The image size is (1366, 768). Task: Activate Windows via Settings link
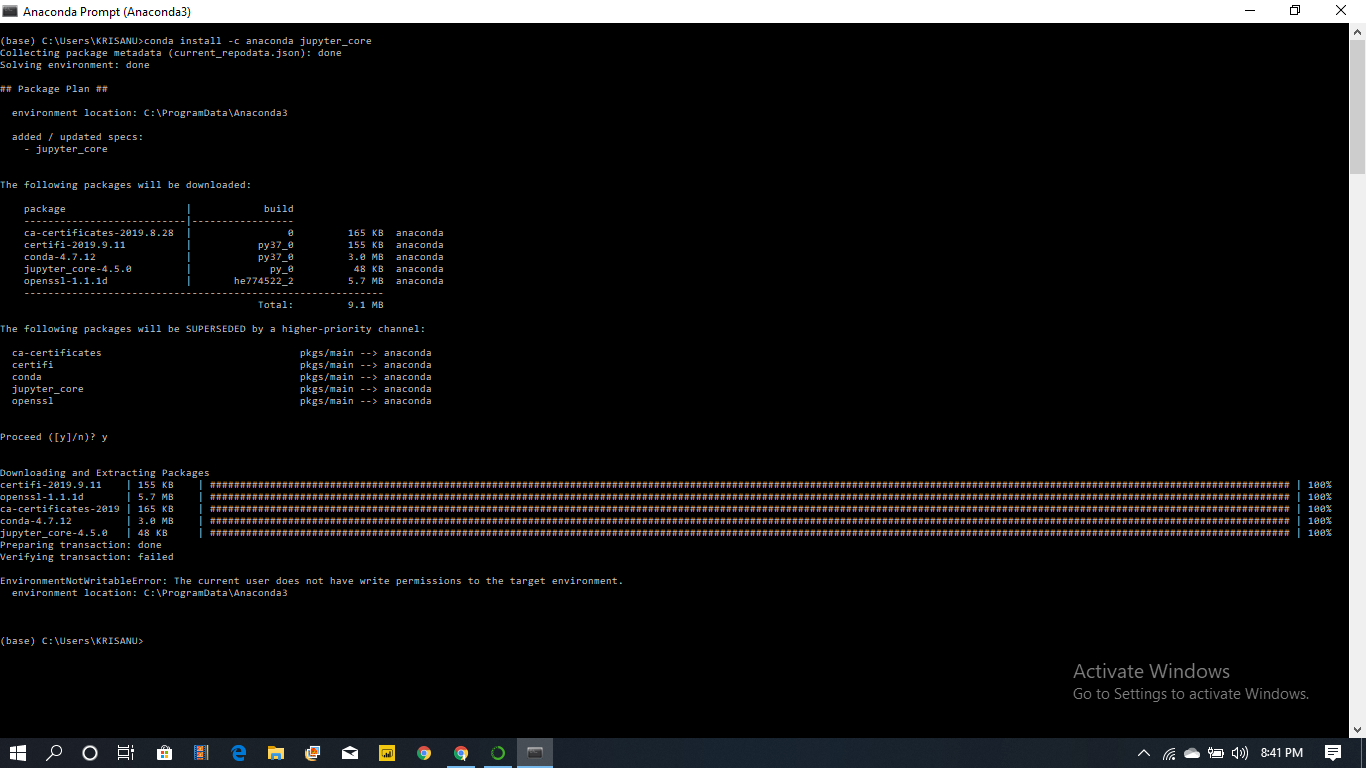(1190, 693)
